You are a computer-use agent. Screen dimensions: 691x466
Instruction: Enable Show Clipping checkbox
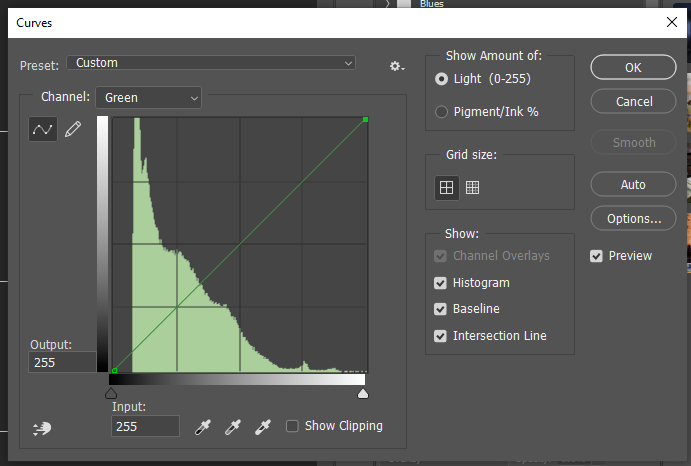pos(292,426)
